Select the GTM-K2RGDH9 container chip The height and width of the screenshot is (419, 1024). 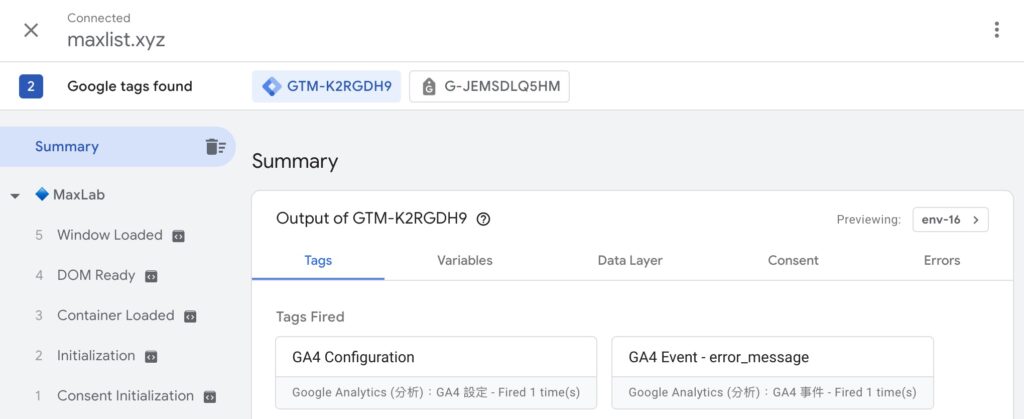point(327,86)
